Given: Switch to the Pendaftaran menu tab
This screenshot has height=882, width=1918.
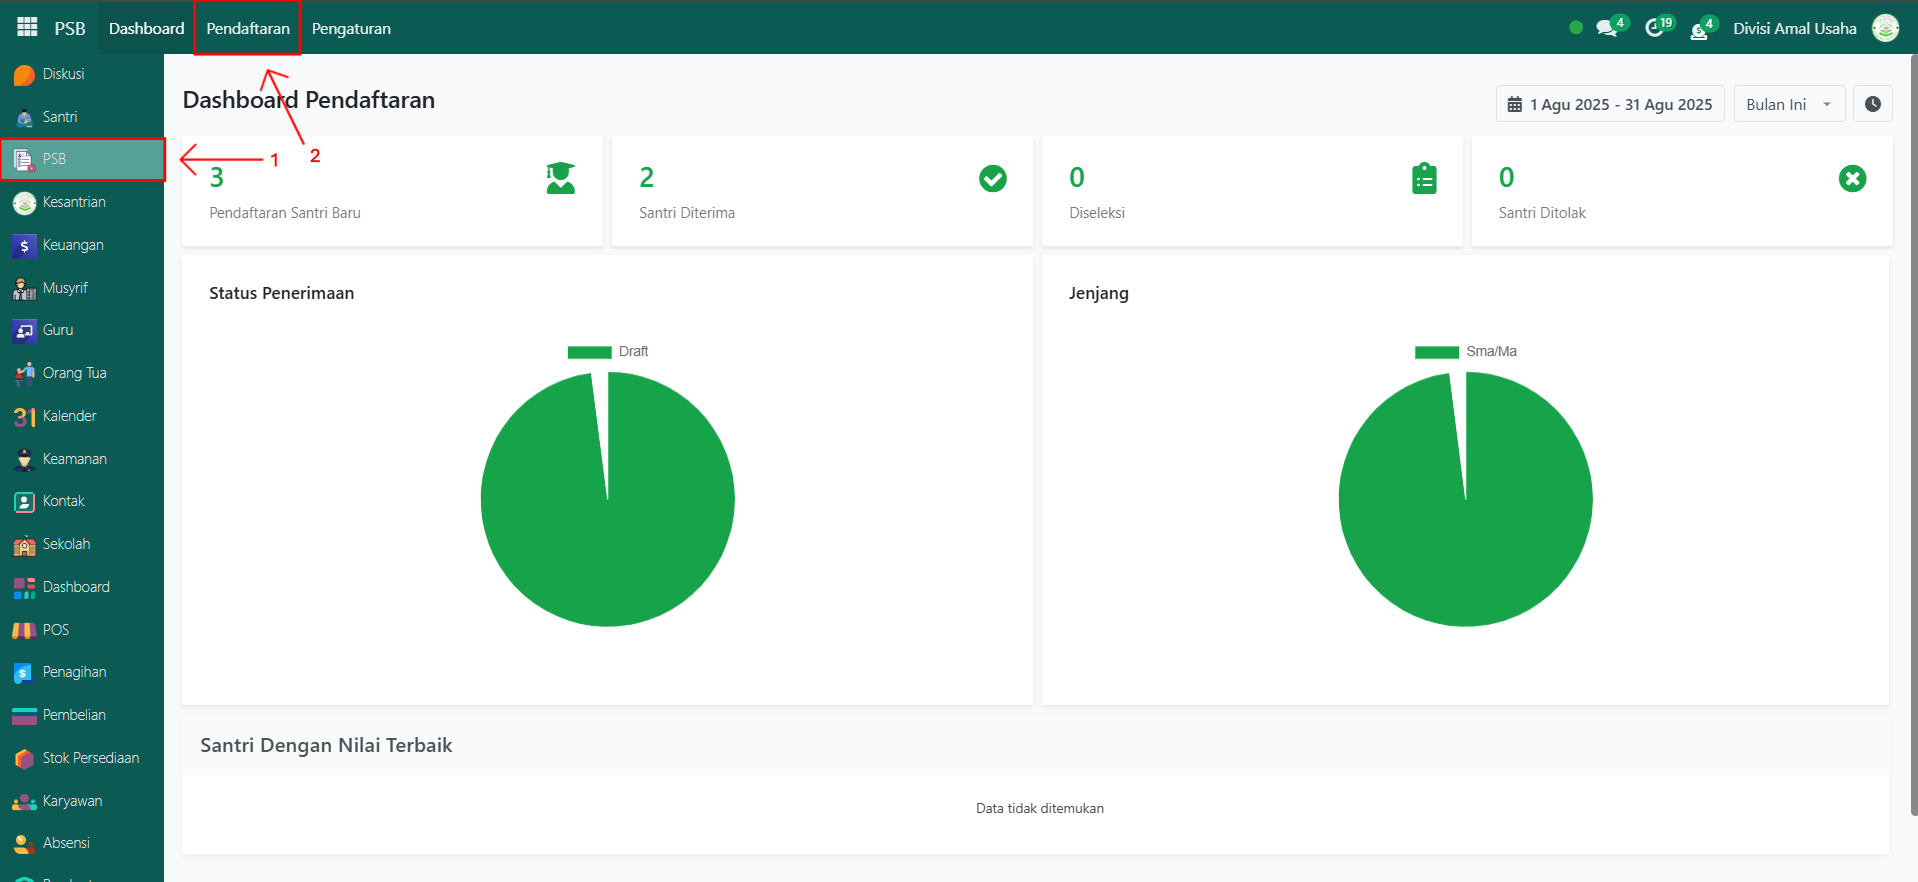Looking at the screenshot, I should click(248, 28).
